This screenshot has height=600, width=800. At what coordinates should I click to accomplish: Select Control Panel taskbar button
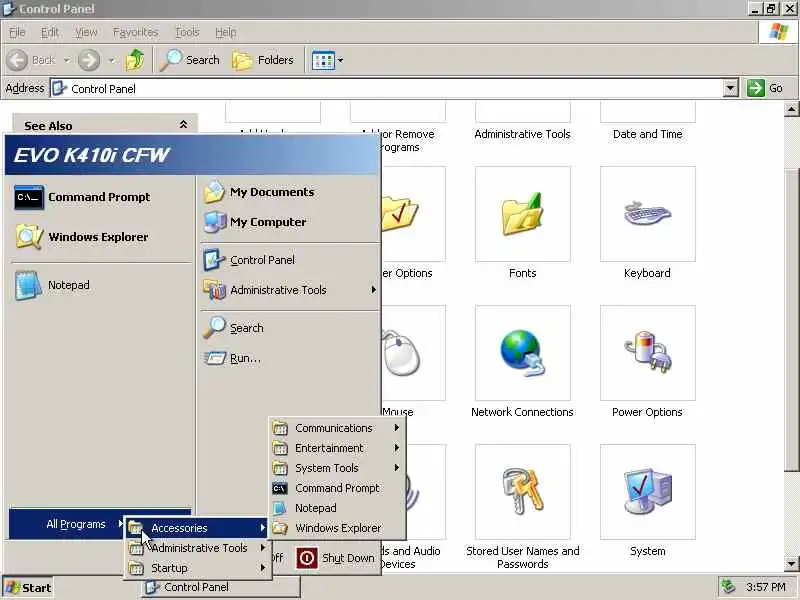pyautogui.click(x=220, y=587)
